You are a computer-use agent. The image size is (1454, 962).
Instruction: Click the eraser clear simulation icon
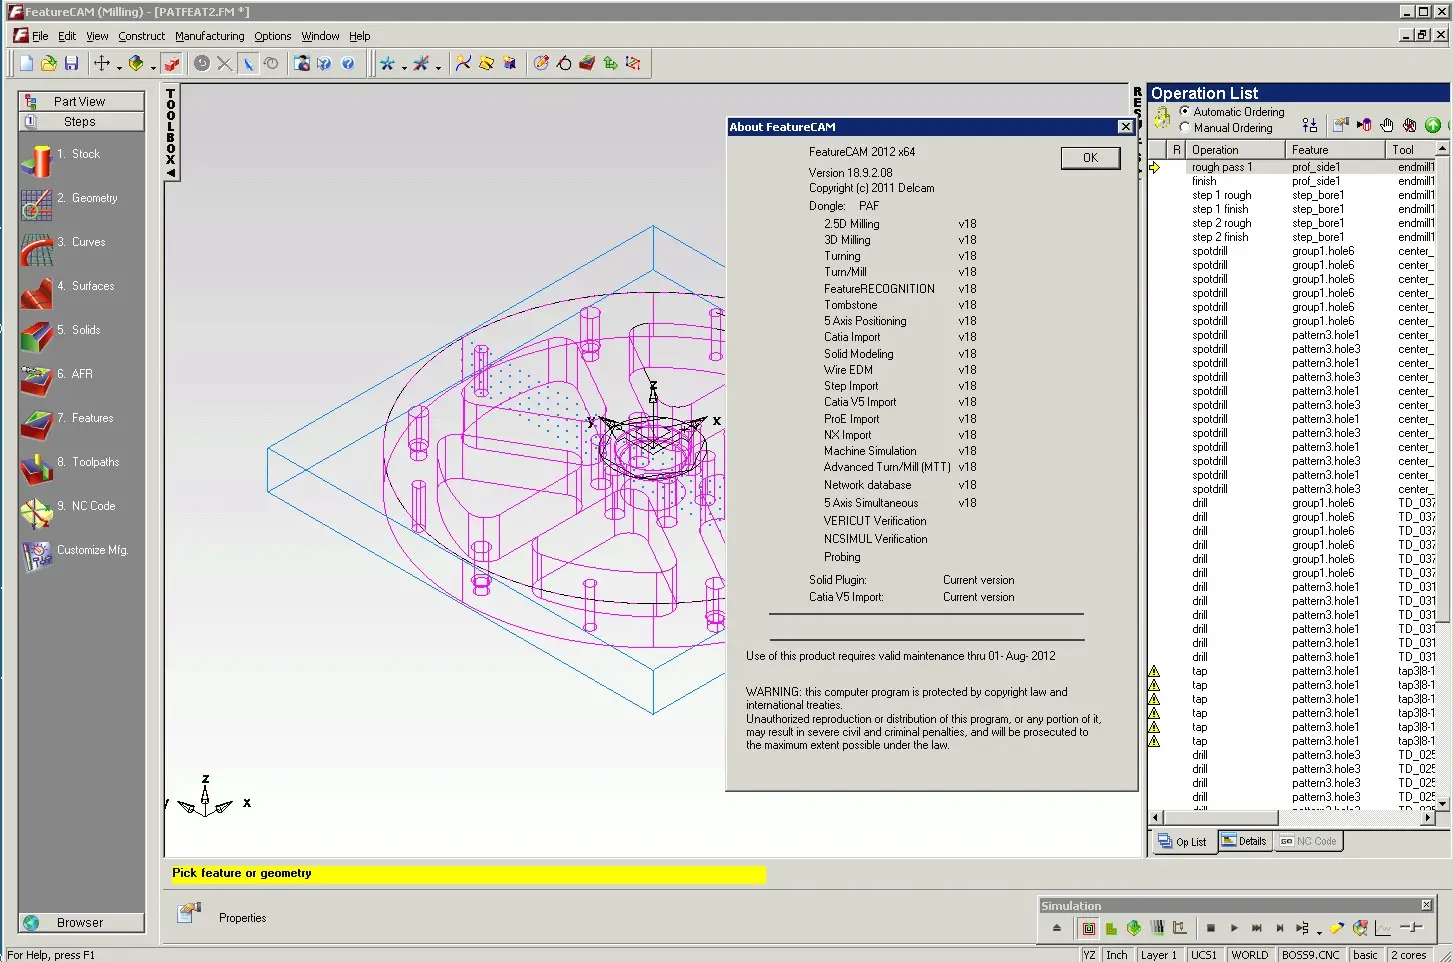tap(1336, 928)
